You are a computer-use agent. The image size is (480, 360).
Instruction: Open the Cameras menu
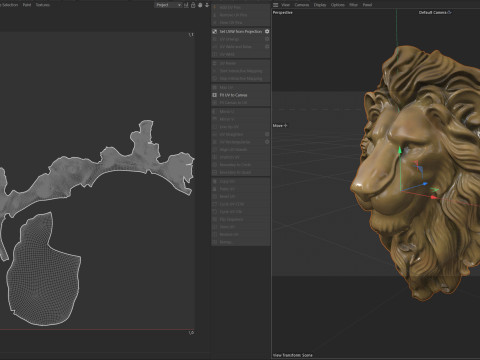(302, 5)
